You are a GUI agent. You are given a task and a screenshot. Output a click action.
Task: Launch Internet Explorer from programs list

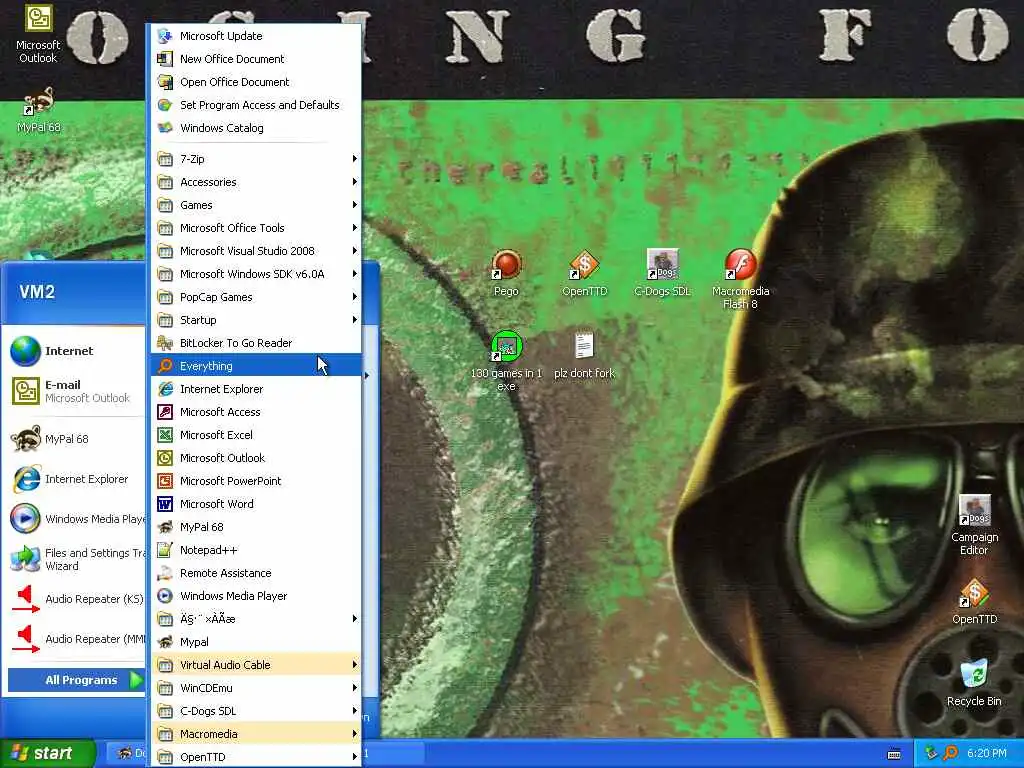tap(256, 389)
